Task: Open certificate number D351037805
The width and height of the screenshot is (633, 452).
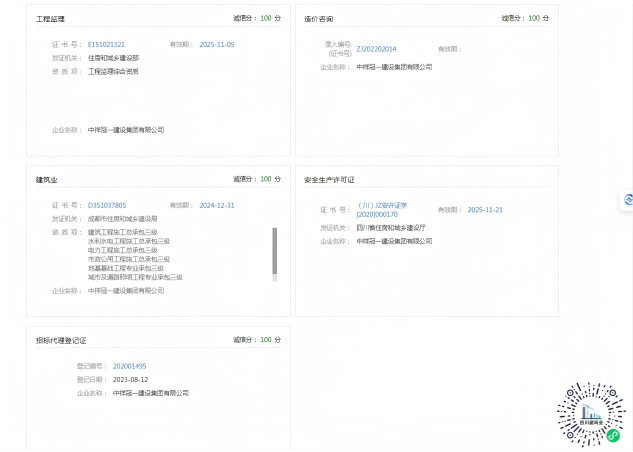Action: (x=107, y=205)
